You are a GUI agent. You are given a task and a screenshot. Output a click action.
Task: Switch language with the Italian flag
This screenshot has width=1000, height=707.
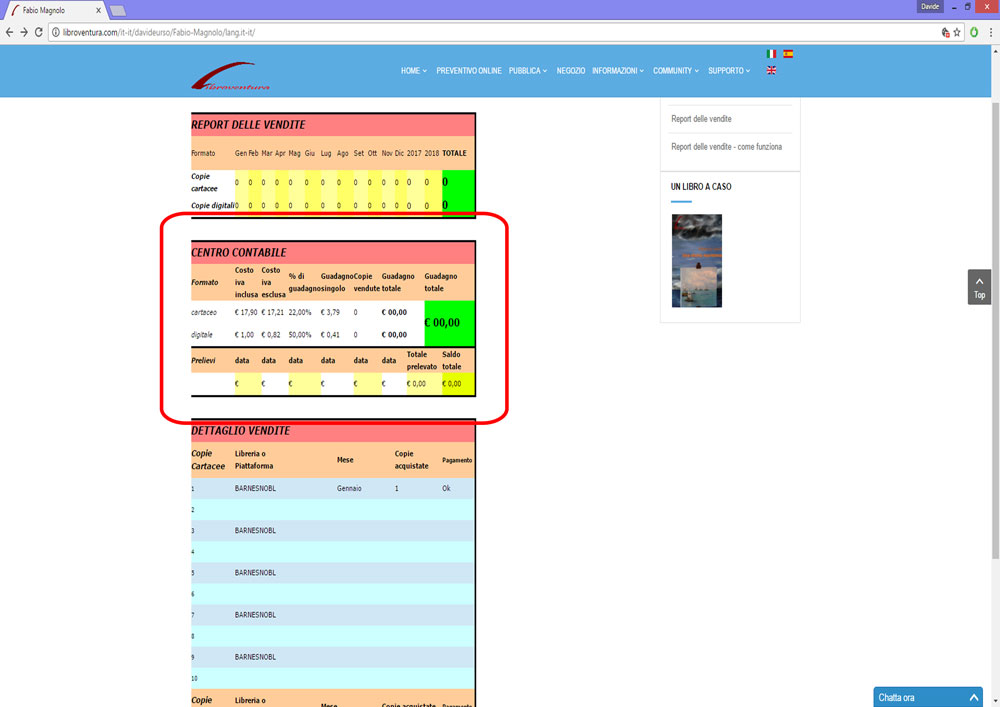tap(771, 54)
